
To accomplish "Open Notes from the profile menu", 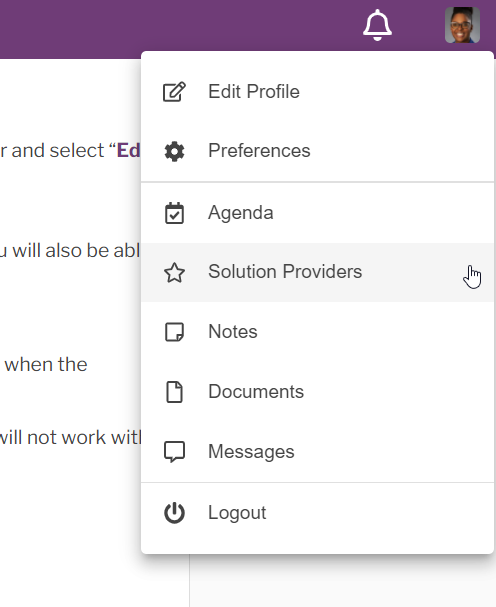I will click(318, 332).
